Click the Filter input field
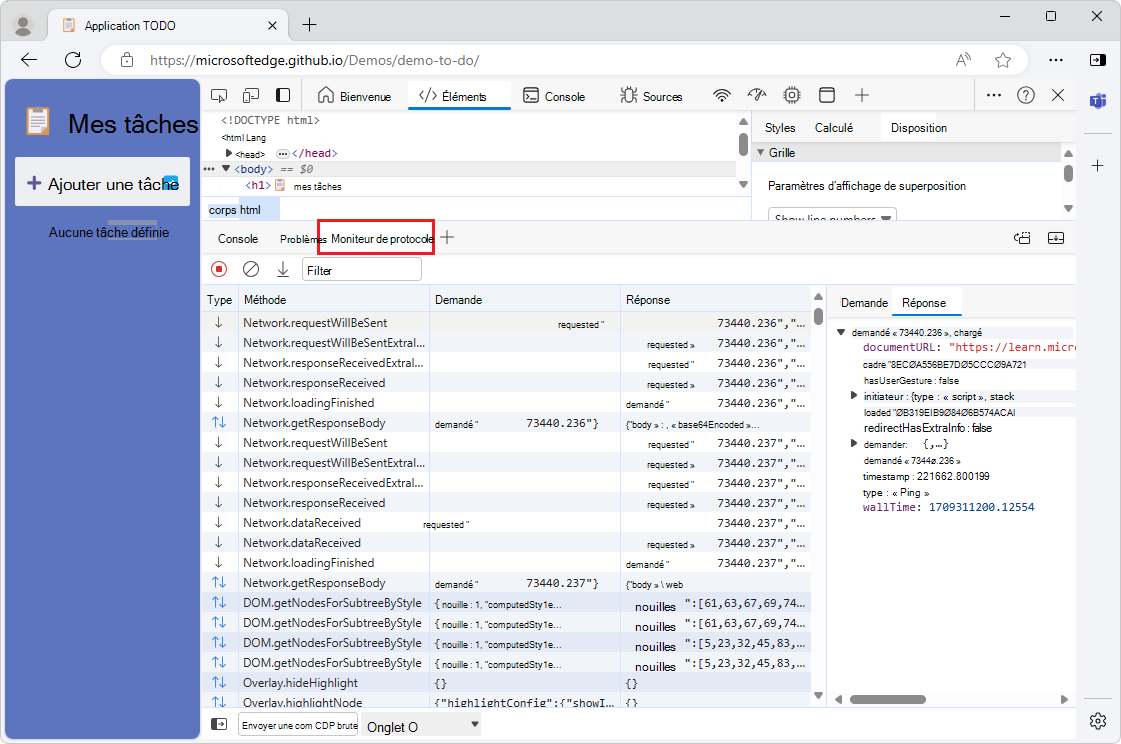Image resolution: width=1121 pixels, height=744 pixels. pyautogui.click(x=361, y=270)
